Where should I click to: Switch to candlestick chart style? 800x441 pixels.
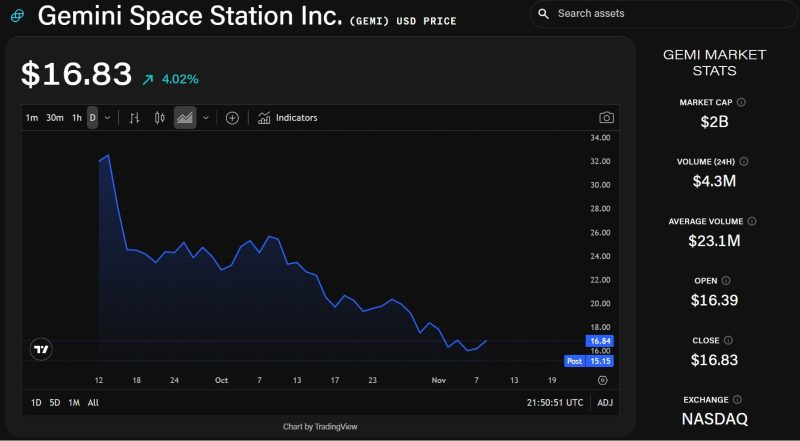159,118
